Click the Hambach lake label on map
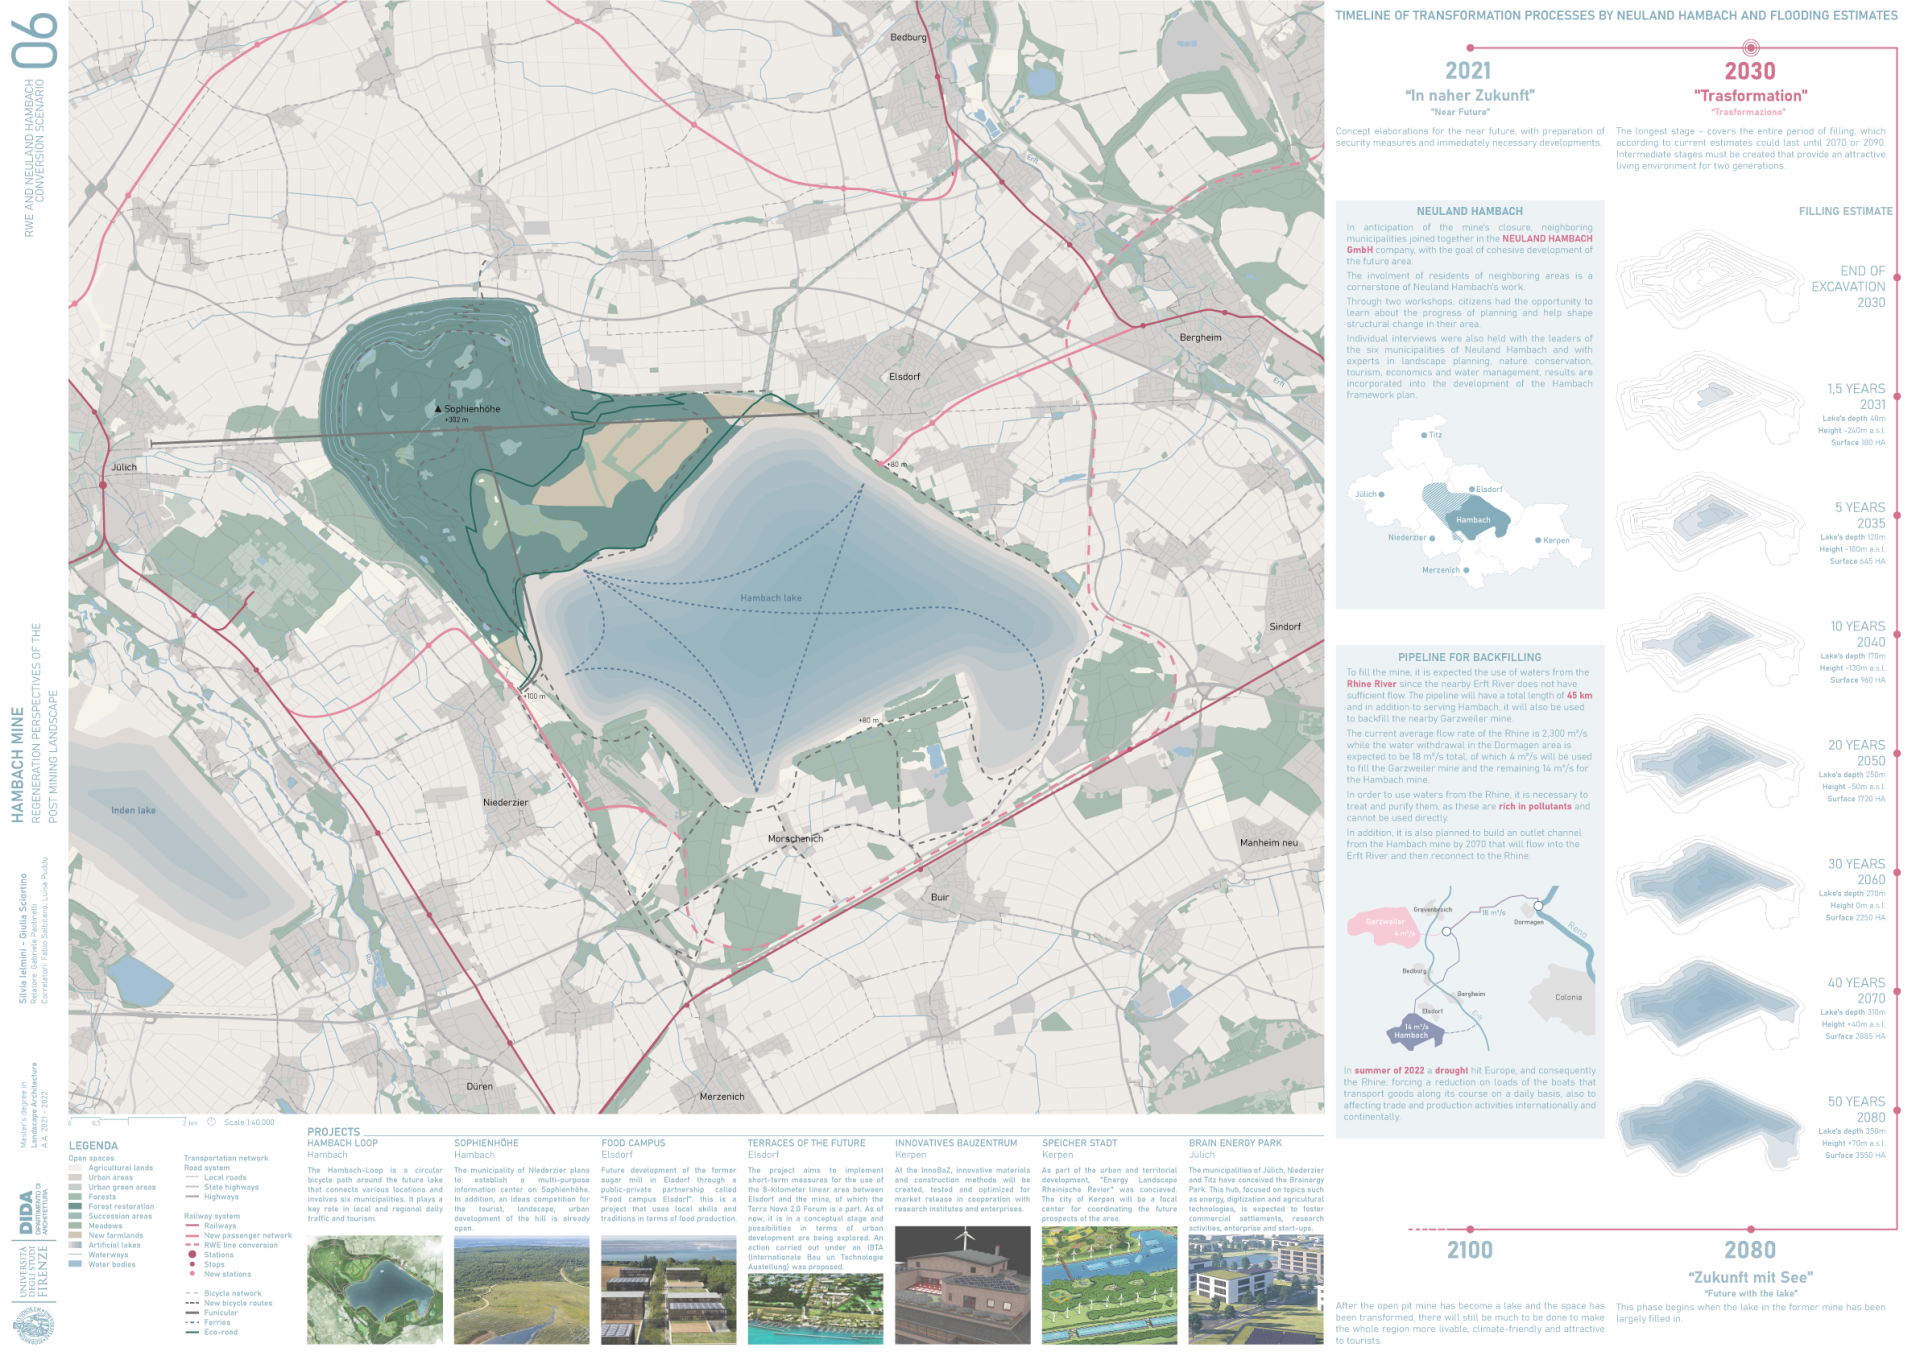Viewport: 1920px width, 1356px height. coord(770,598)
